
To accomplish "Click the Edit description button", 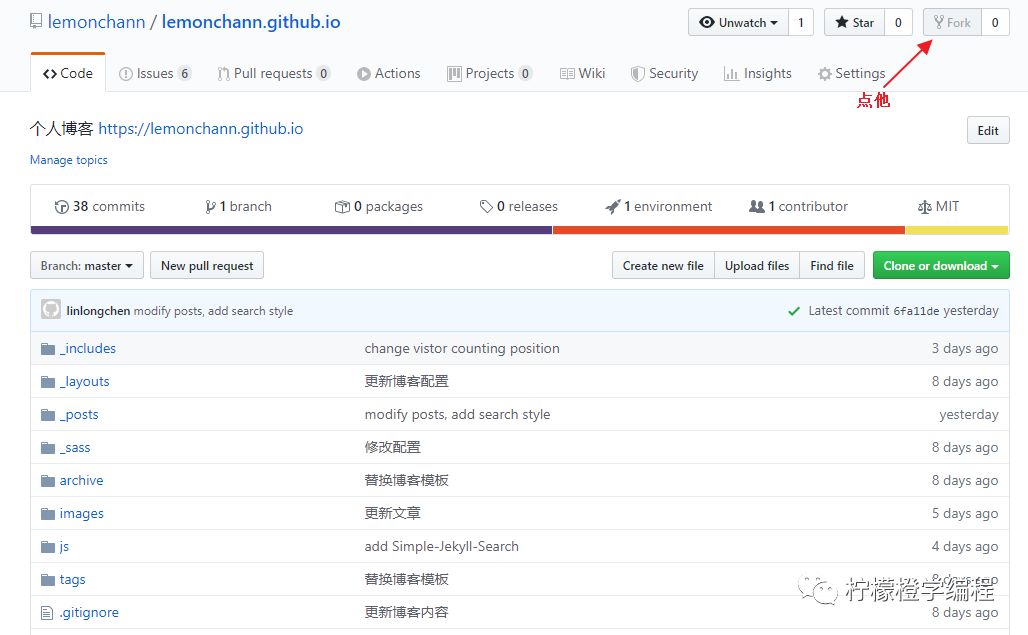I will tap(988, 130).
